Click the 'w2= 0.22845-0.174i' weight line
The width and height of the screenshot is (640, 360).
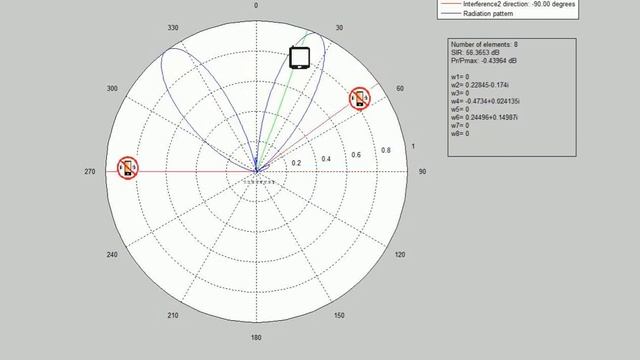coord(480,85)
